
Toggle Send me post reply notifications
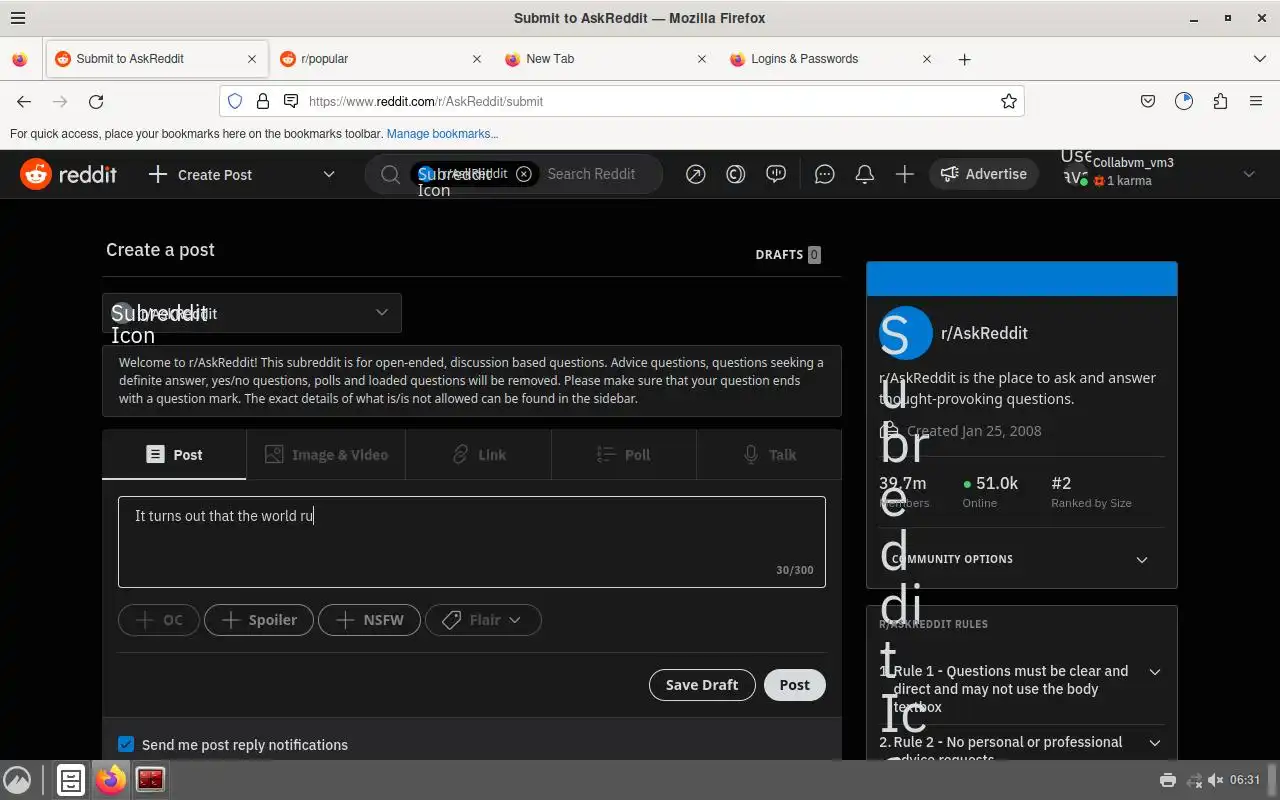point(126,744)
